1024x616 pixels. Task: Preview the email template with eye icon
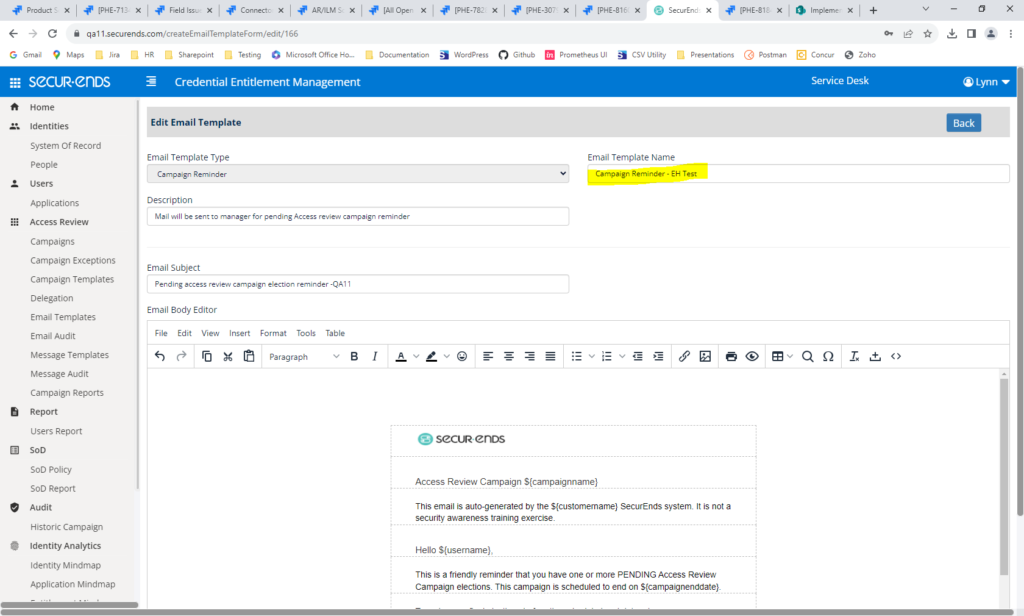[752, 356]
